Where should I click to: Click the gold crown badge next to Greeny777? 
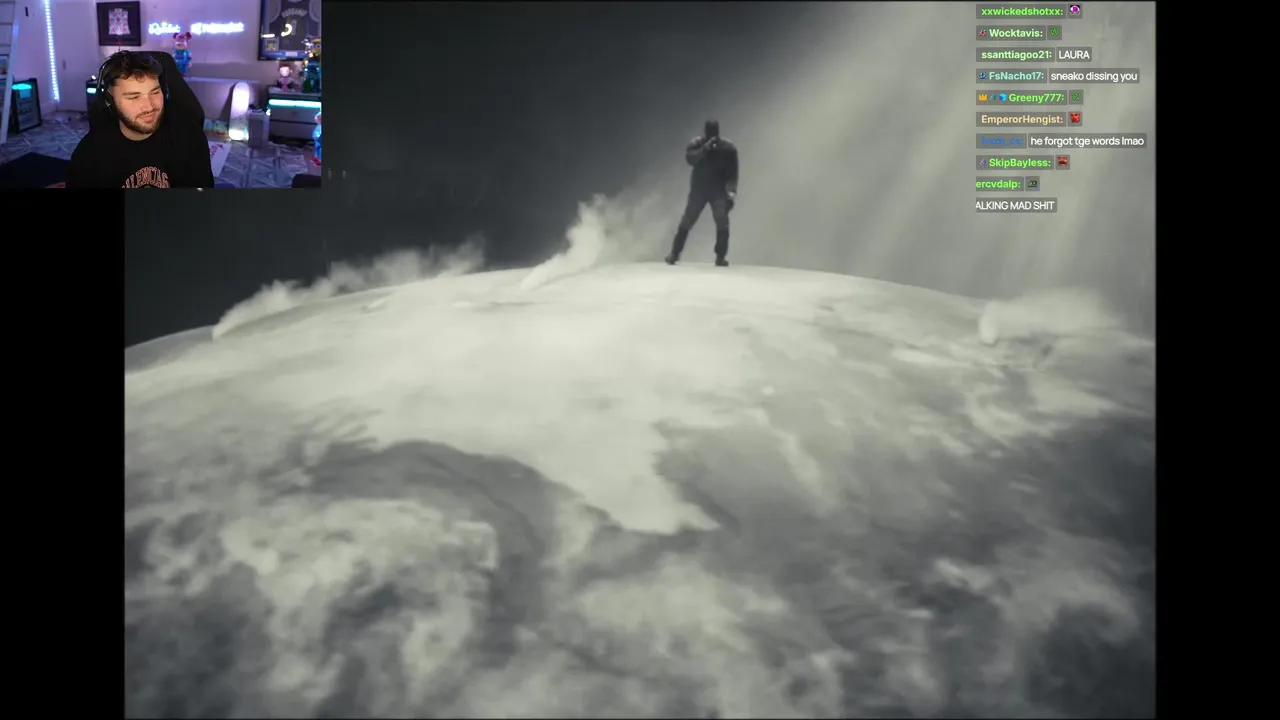(x=983, y=97)
